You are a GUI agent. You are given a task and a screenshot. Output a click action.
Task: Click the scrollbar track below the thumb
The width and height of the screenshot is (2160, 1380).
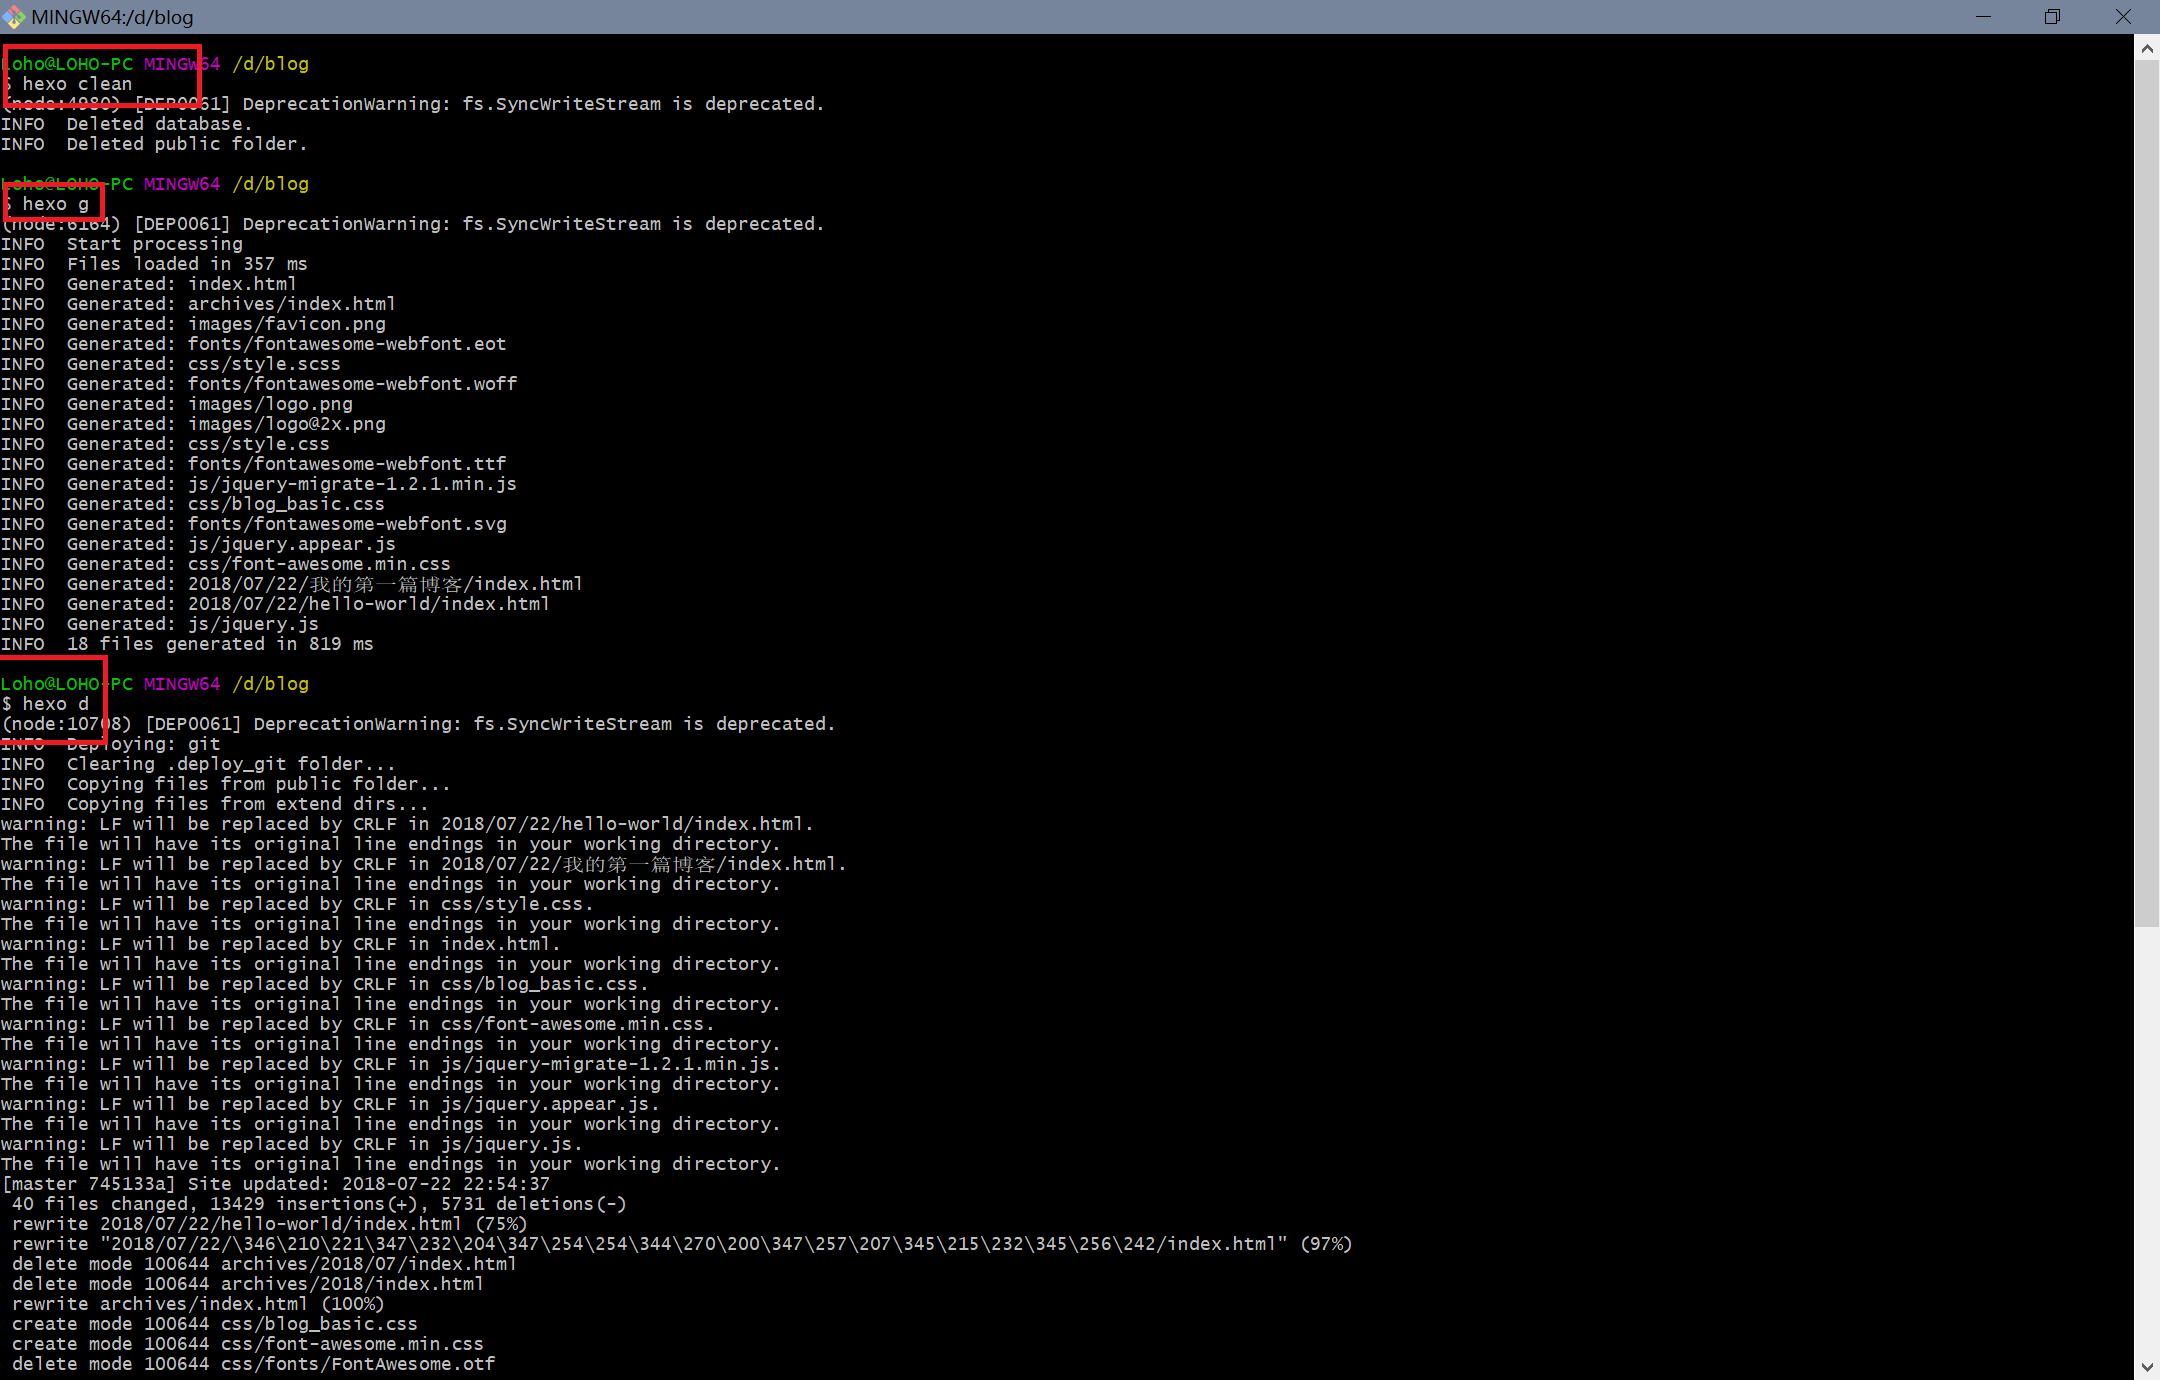pos(2147,1140)
